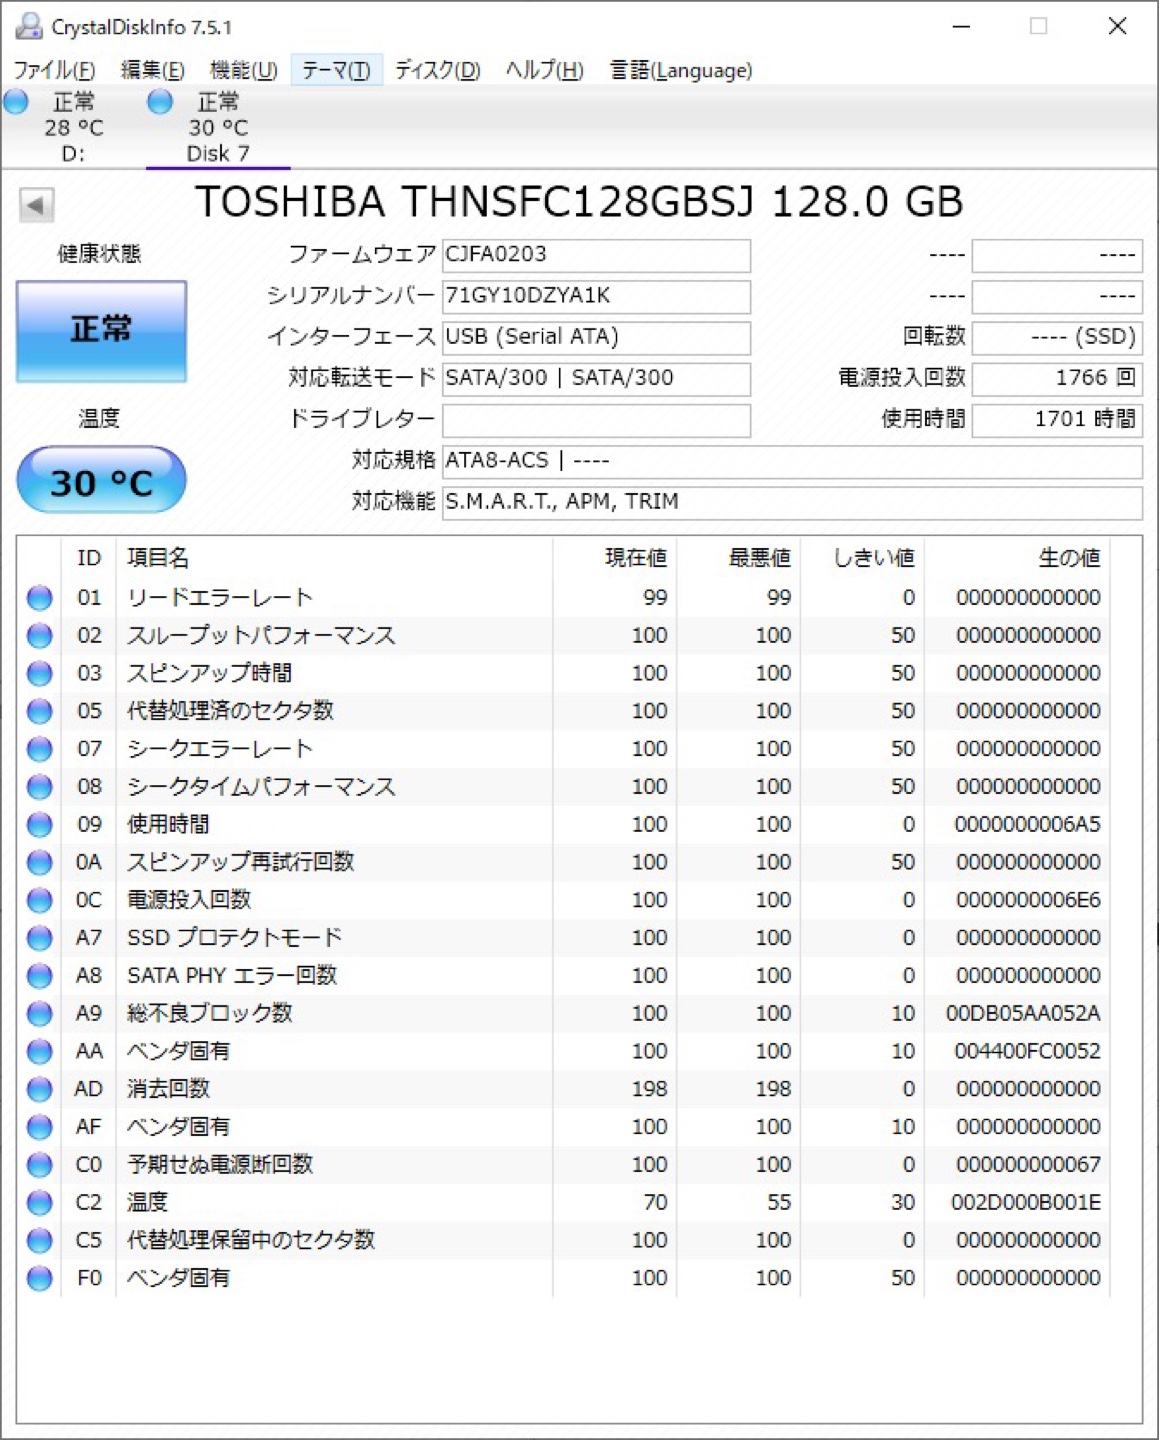Click the status icon for リードエラーレート
The width and height of the screenshot is (1159, 1440).
pos(40,598)
